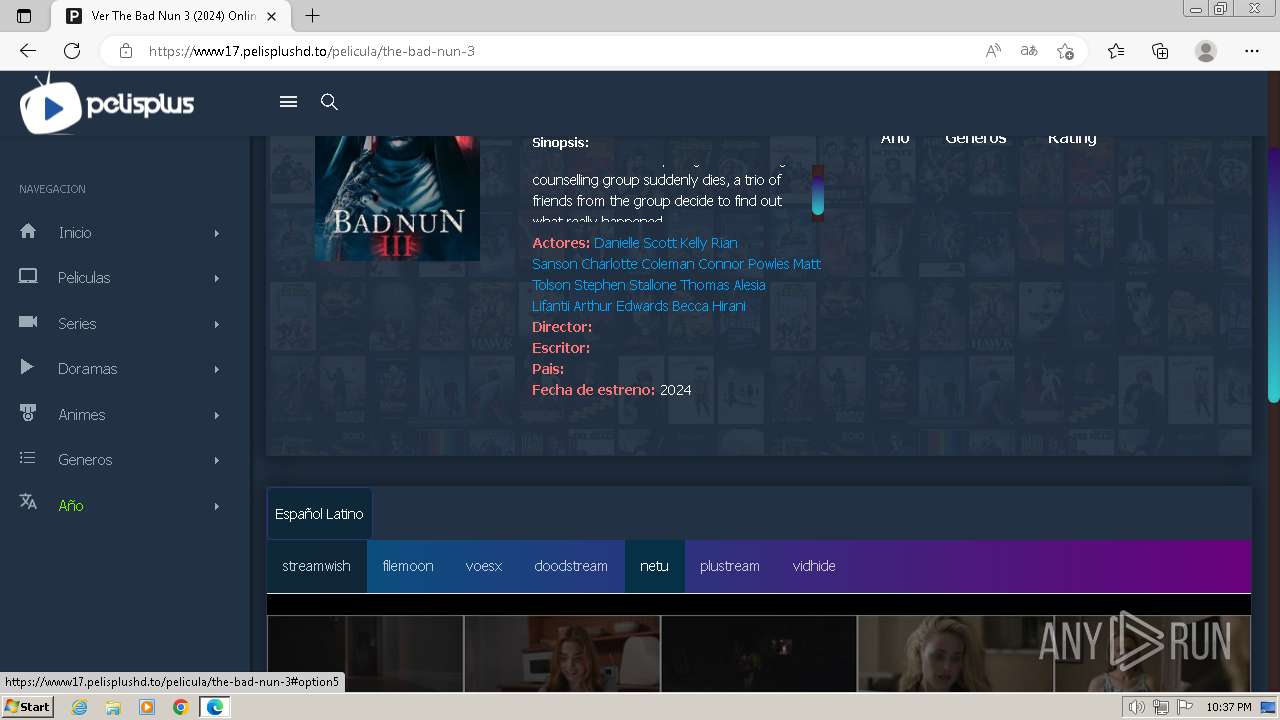The height and width of the screenshot is (720, 1280).
Task: Add this page to favorites star icon
Action: point(1065,51)
